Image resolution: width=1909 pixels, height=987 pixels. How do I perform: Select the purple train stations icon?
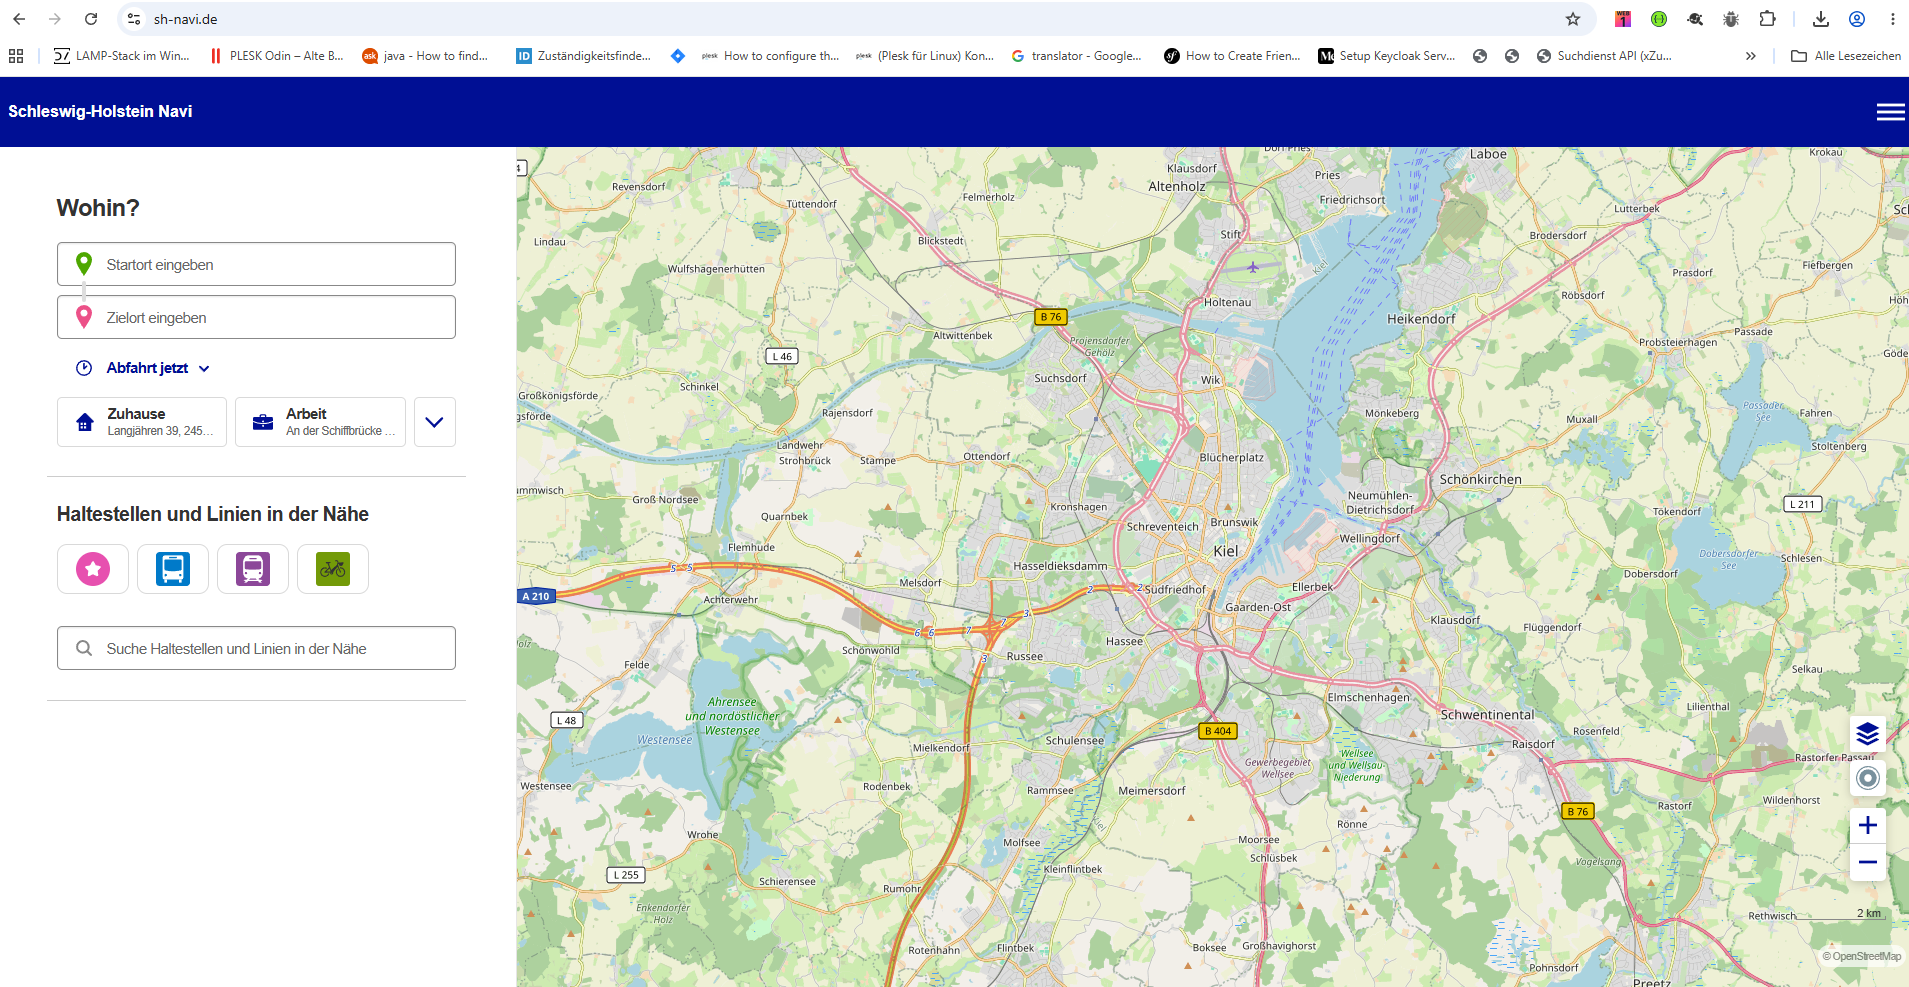click(253, 569)
